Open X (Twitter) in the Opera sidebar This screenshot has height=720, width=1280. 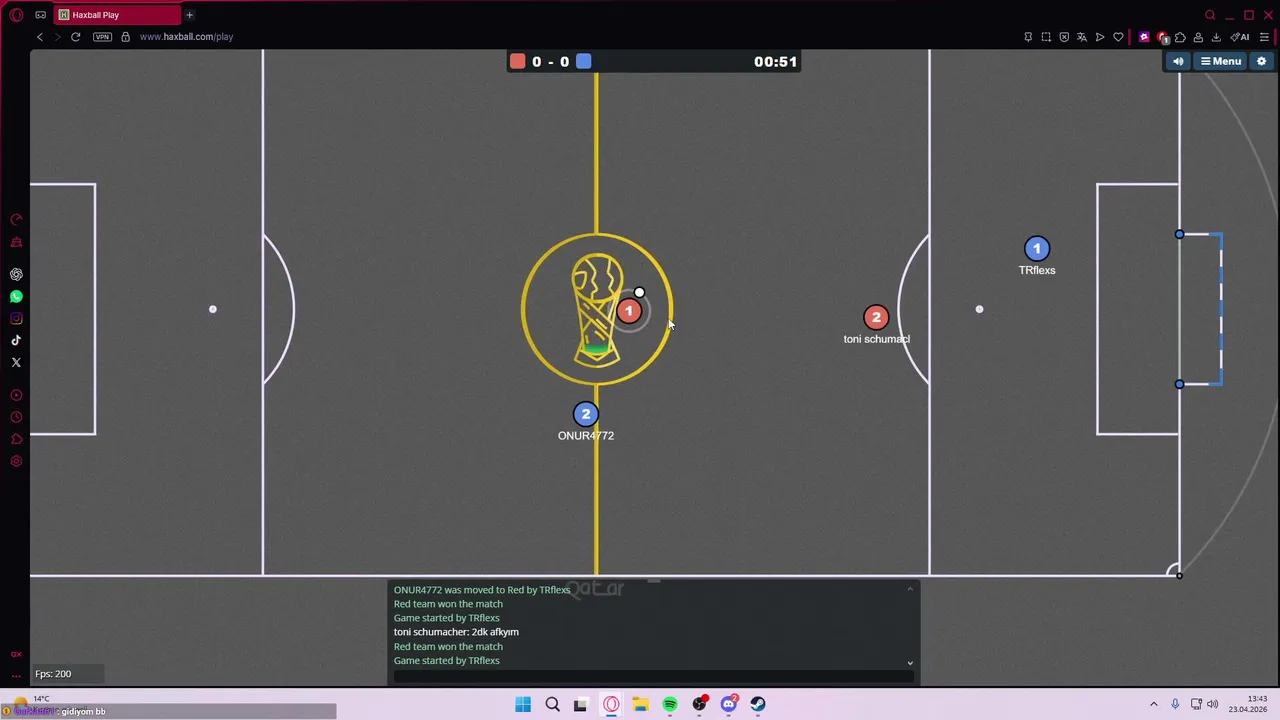pos(16,362)
